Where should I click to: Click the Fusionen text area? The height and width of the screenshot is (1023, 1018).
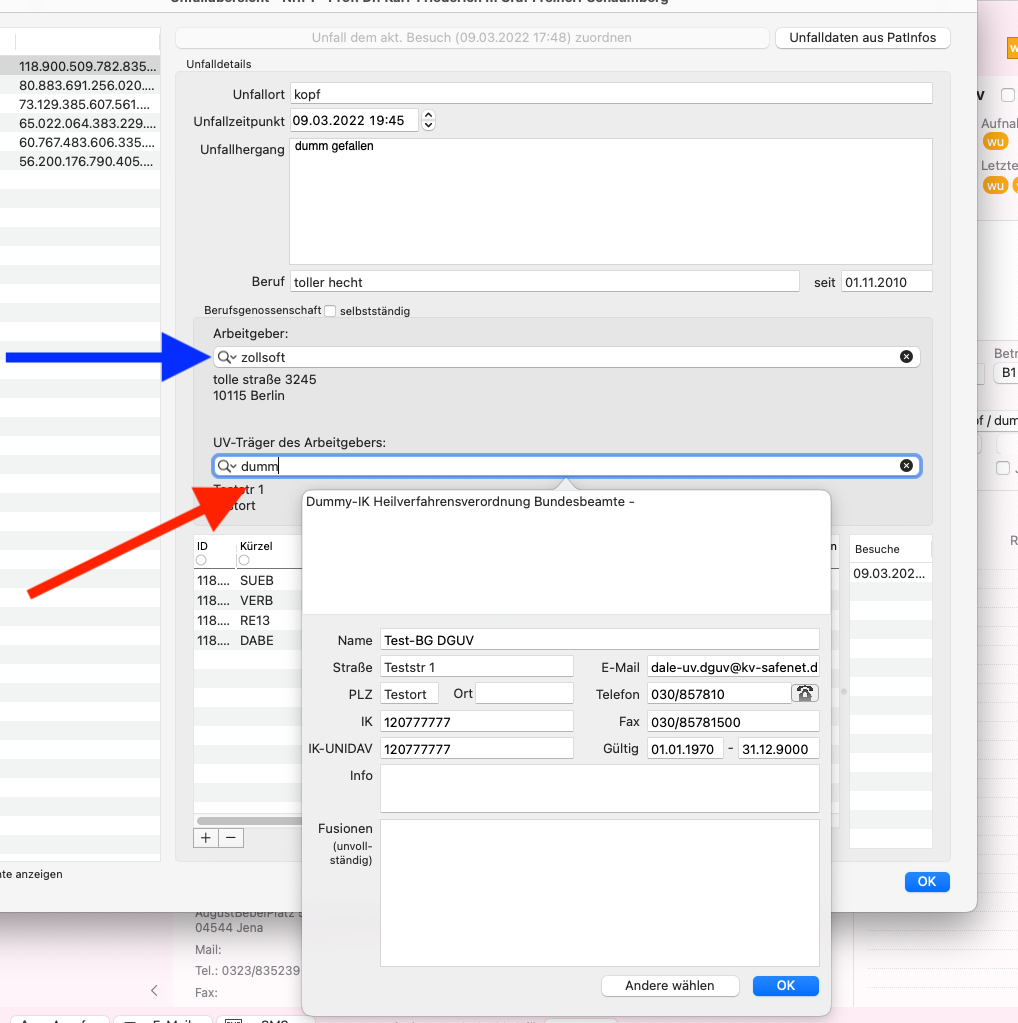tap(599, 893)
